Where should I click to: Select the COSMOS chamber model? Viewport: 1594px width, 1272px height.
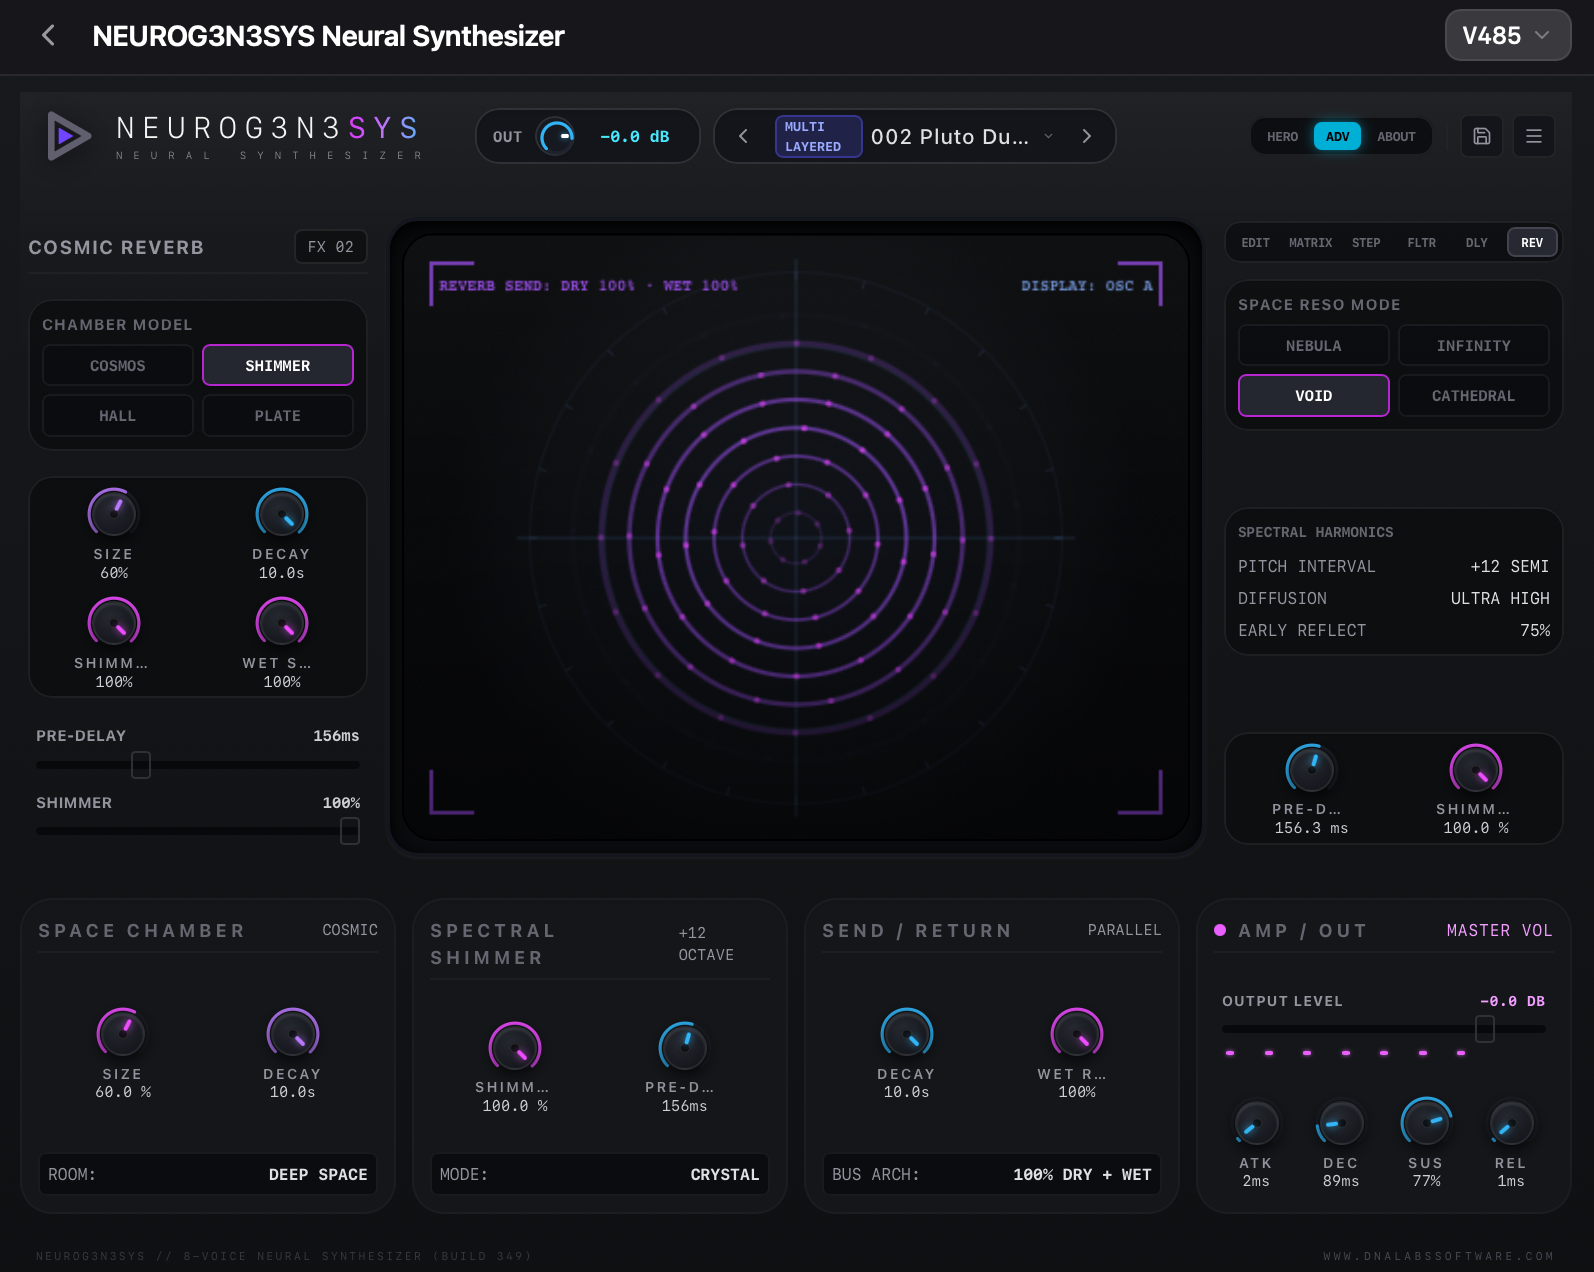click(x=118, y=365)
